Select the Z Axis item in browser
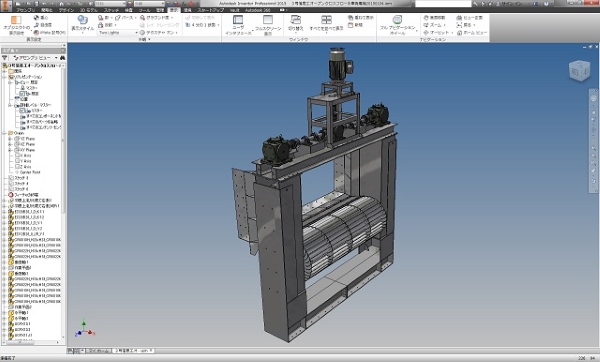Screen dimensions: 600x362 tap(24, 167)
